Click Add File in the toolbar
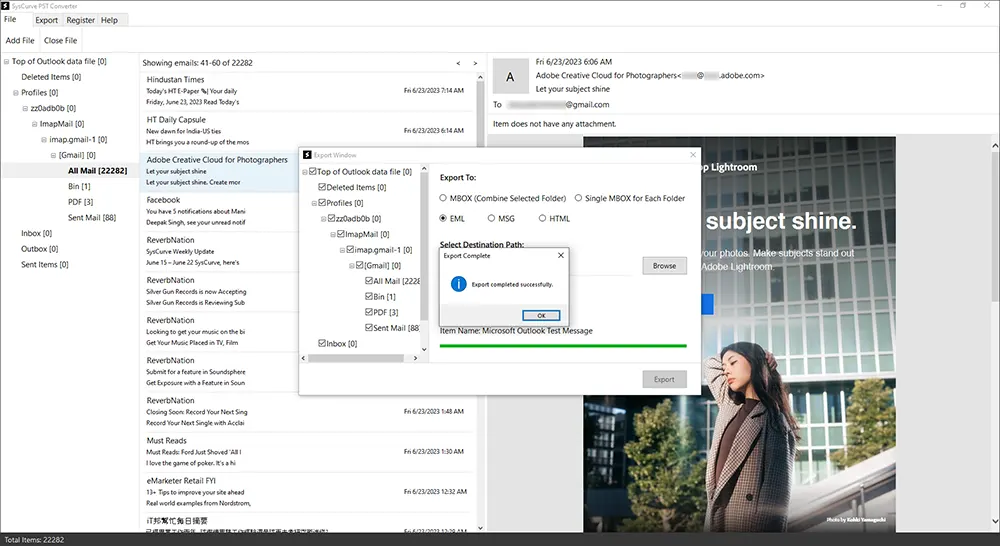The image size is (1000, 546). tap(20, 40)
